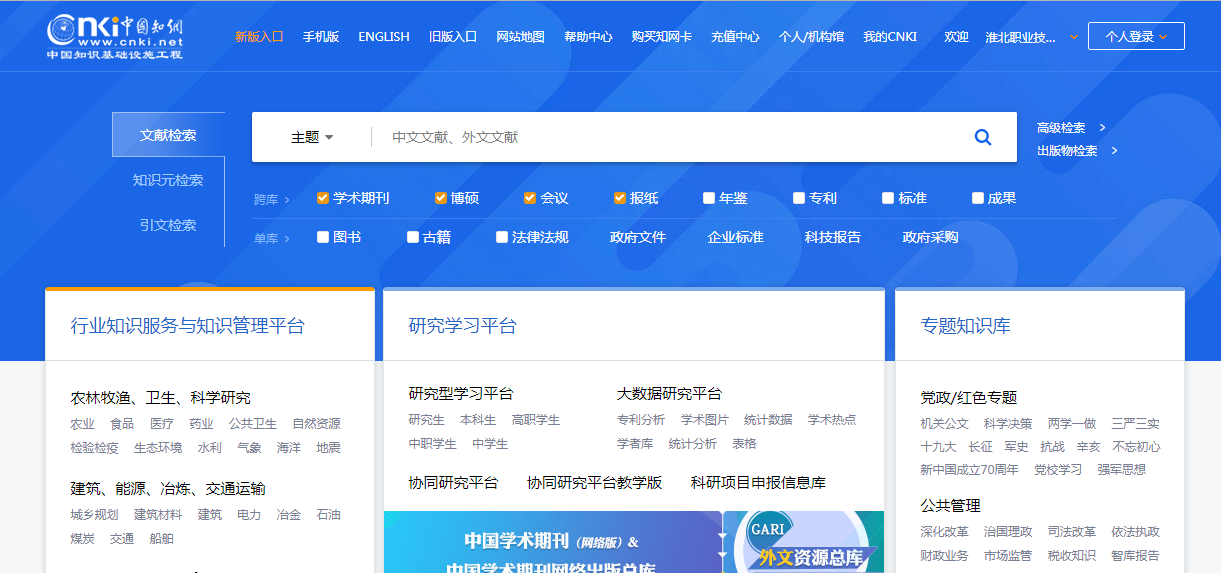Image resolution: width=1221 pixels, height=573 pixels.
Task: Select 科技报告 database
Action: 833,237
